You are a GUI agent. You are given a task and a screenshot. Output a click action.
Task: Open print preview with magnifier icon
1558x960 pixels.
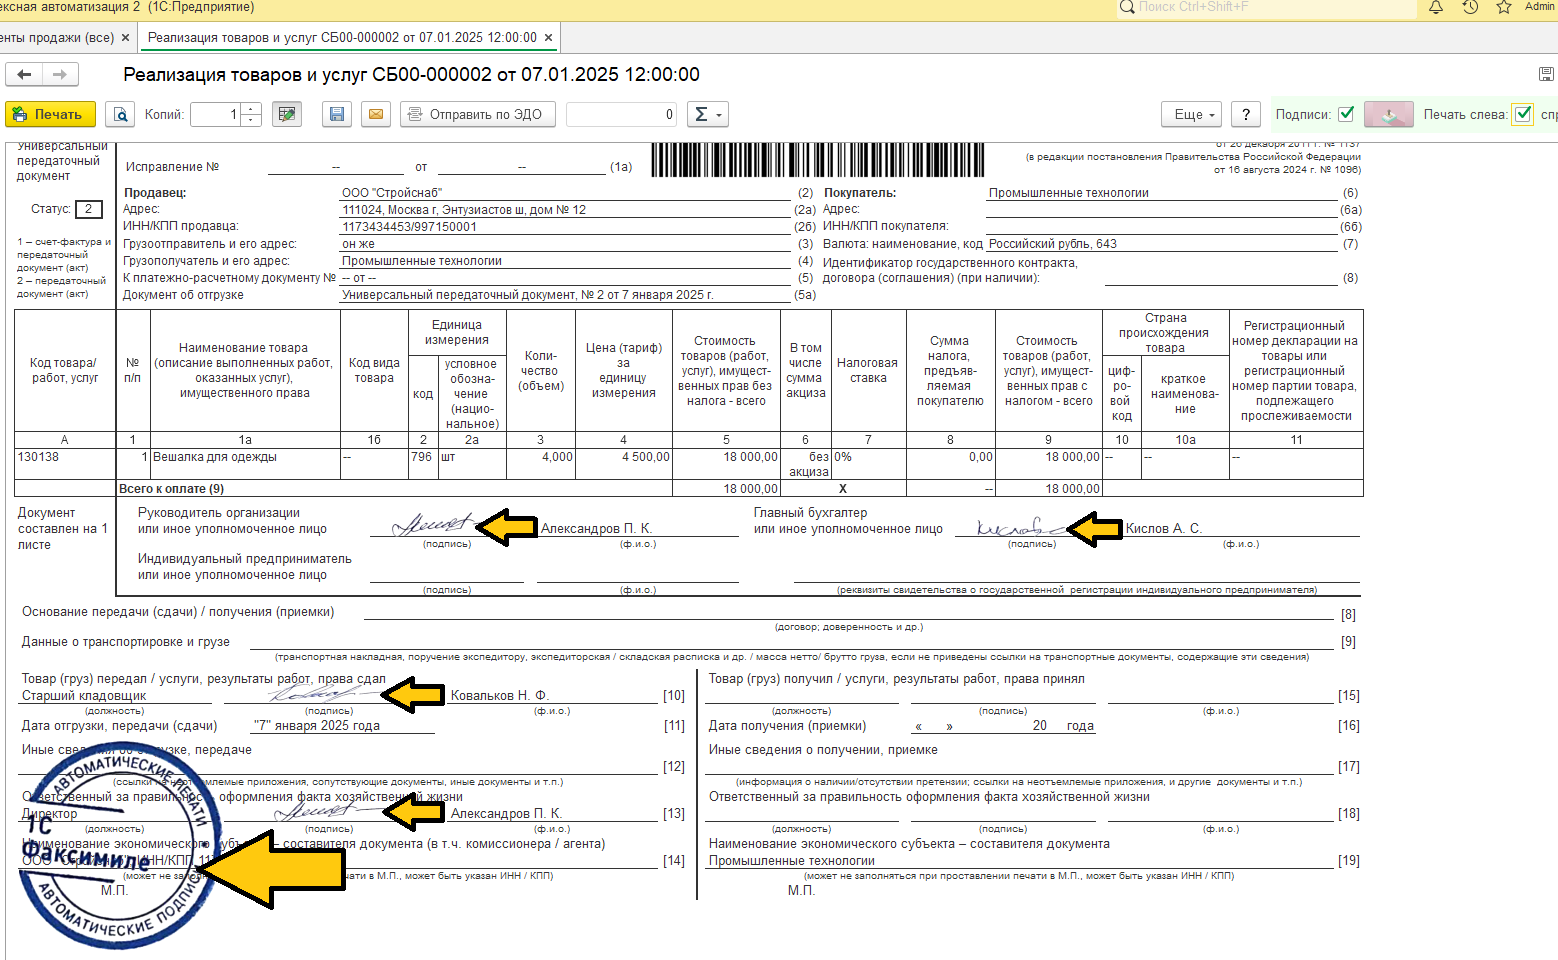click(x=120, y=114)
